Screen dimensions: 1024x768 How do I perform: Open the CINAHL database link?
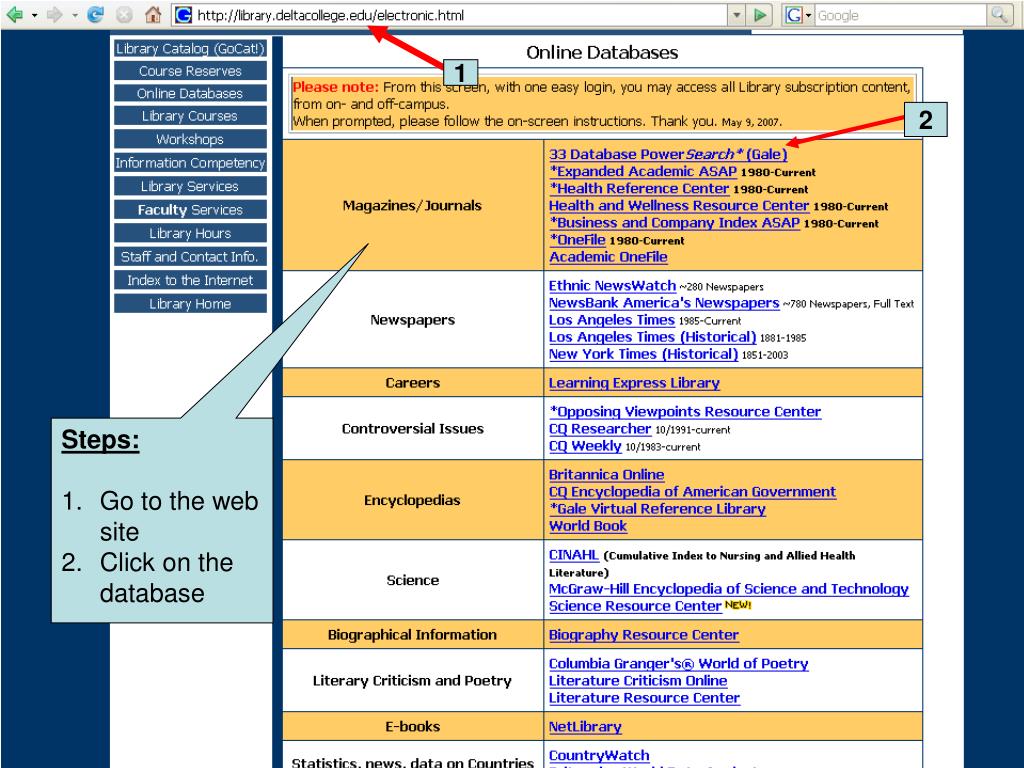click(x=574, y=554)
